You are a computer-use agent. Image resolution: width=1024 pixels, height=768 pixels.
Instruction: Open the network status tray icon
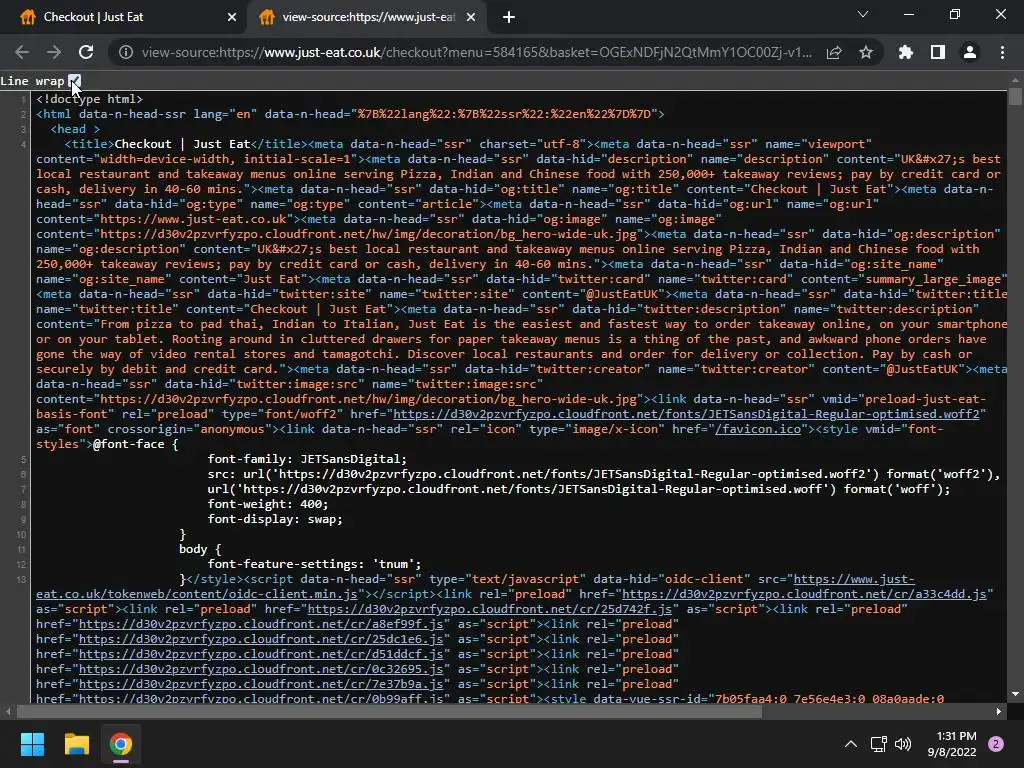click(878, 744)
